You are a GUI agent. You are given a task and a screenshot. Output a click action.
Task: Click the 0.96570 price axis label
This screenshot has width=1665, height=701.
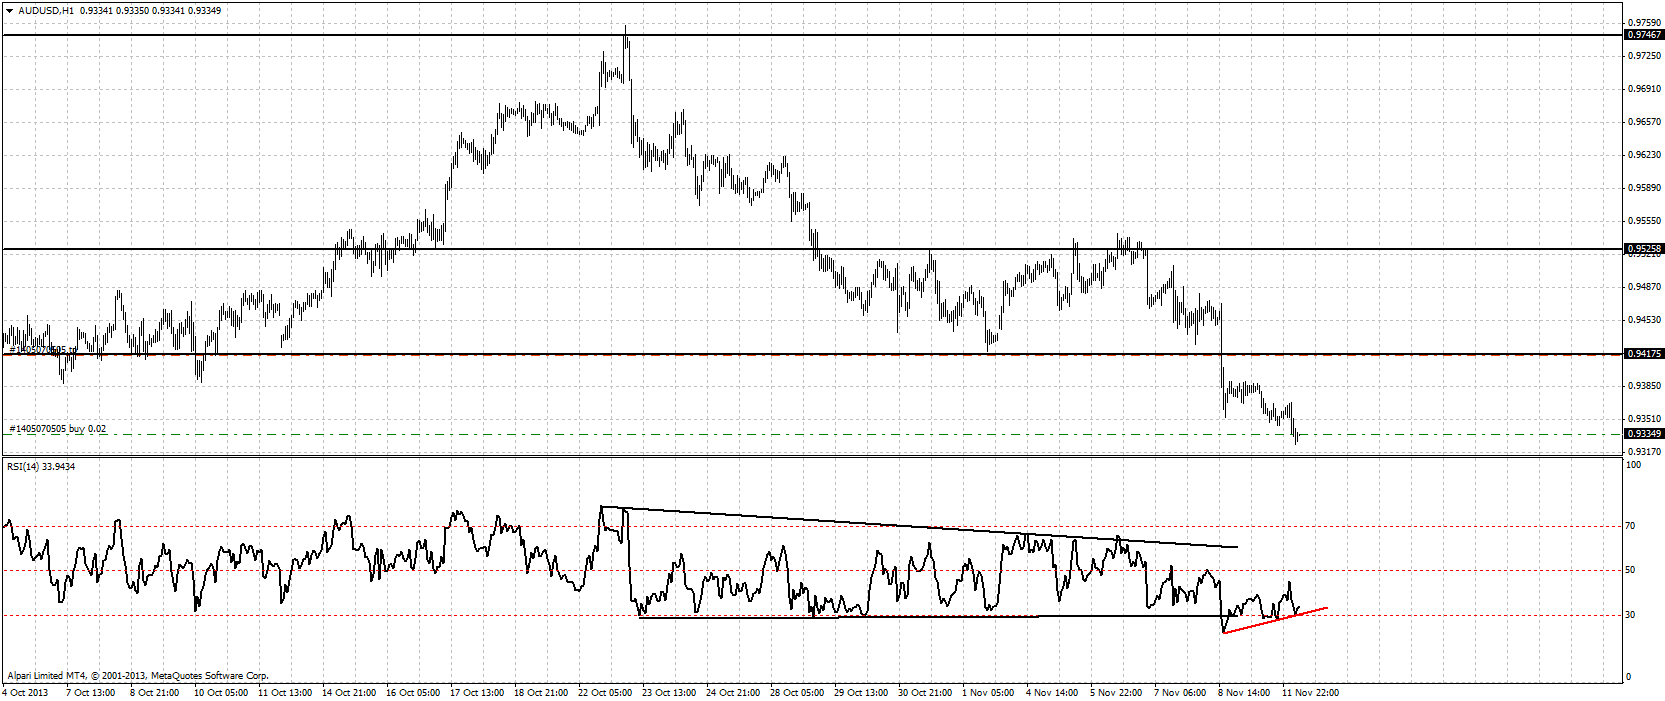point(1645,122)
